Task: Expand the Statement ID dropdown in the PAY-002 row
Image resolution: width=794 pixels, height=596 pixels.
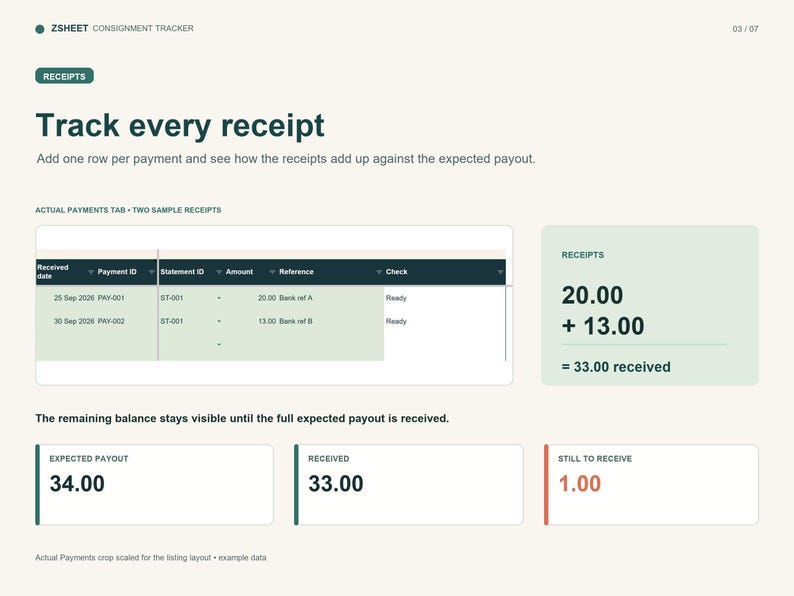Action: tap(219, 322)
